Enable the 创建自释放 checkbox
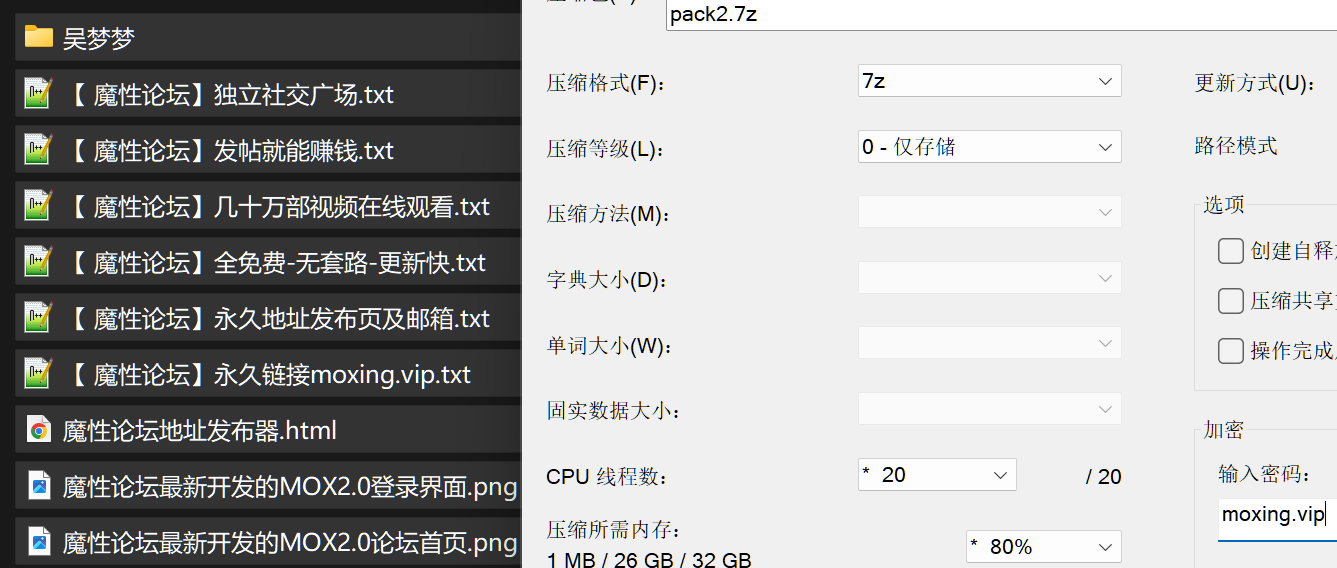The width and height of the screenshot is (1337, 568). click(x=1231, y=251)
